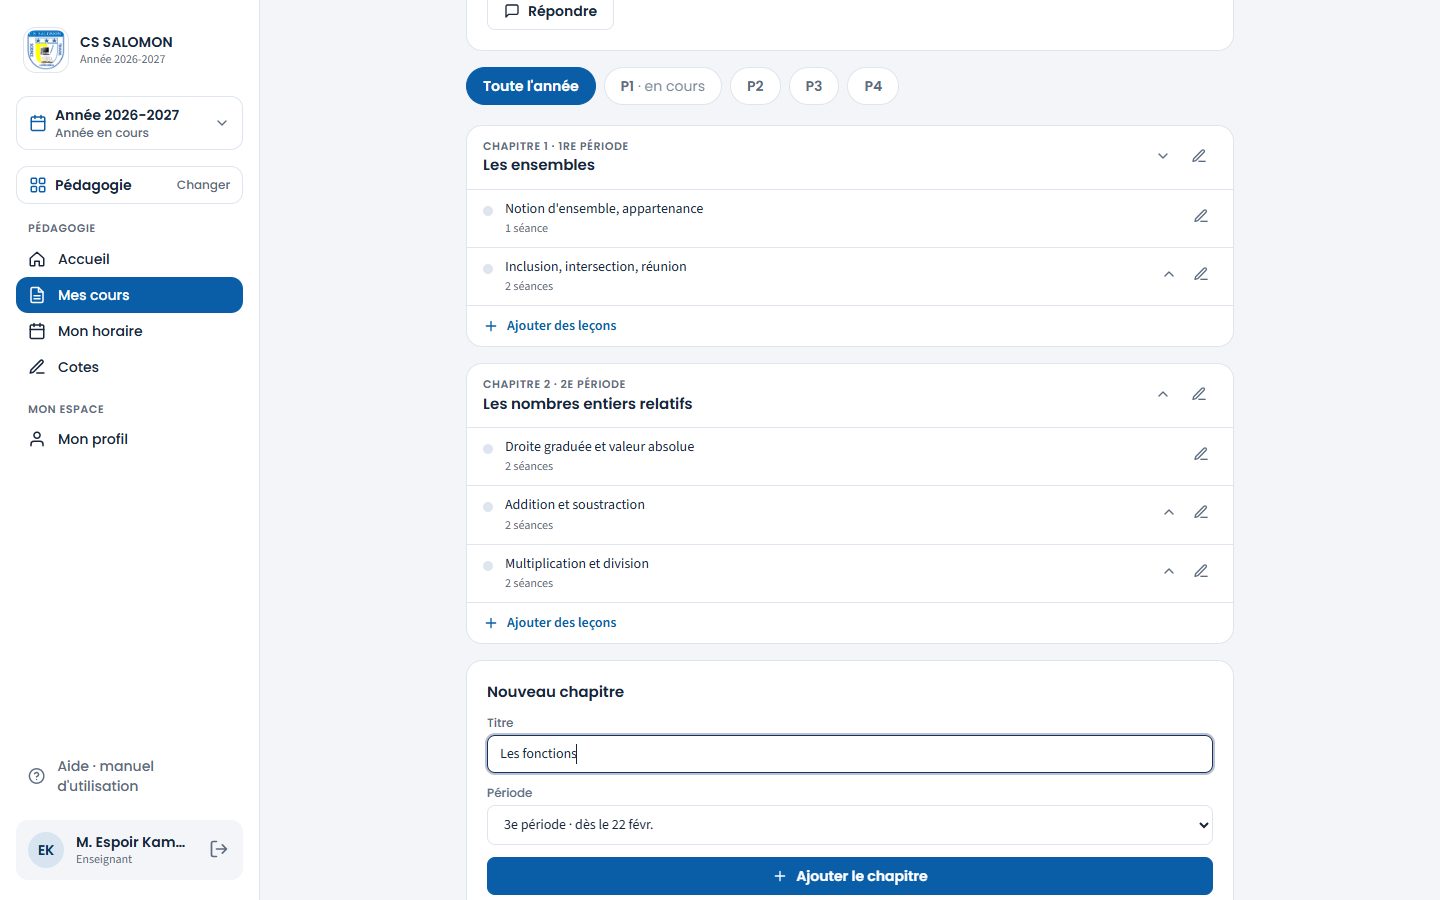Add lessons to chapter Les nombres entiers relatifs
The height and width of the screenshot is (900, 1440).
pos(551,623)
